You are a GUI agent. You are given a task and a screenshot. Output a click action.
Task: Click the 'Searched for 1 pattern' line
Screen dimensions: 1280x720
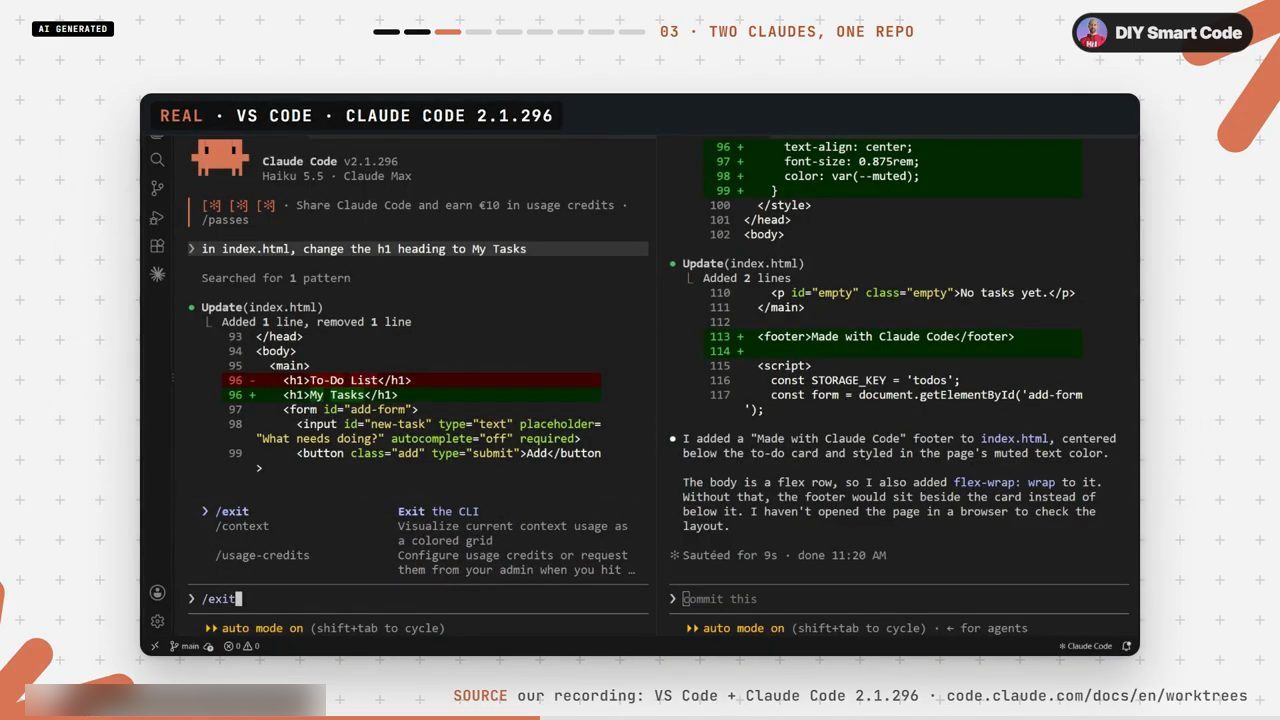pyautogui.click(x=275, y=278)
